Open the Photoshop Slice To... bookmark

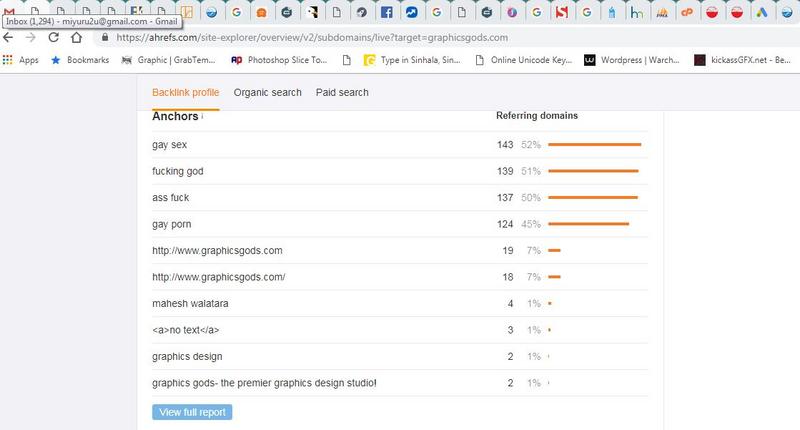(x=279, y=60)
